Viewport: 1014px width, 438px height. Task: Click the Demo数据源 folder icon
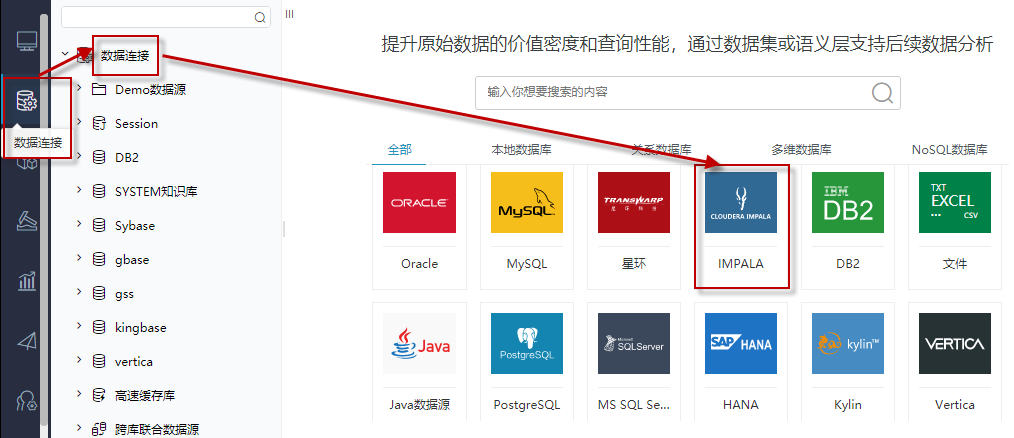(99, 89)
